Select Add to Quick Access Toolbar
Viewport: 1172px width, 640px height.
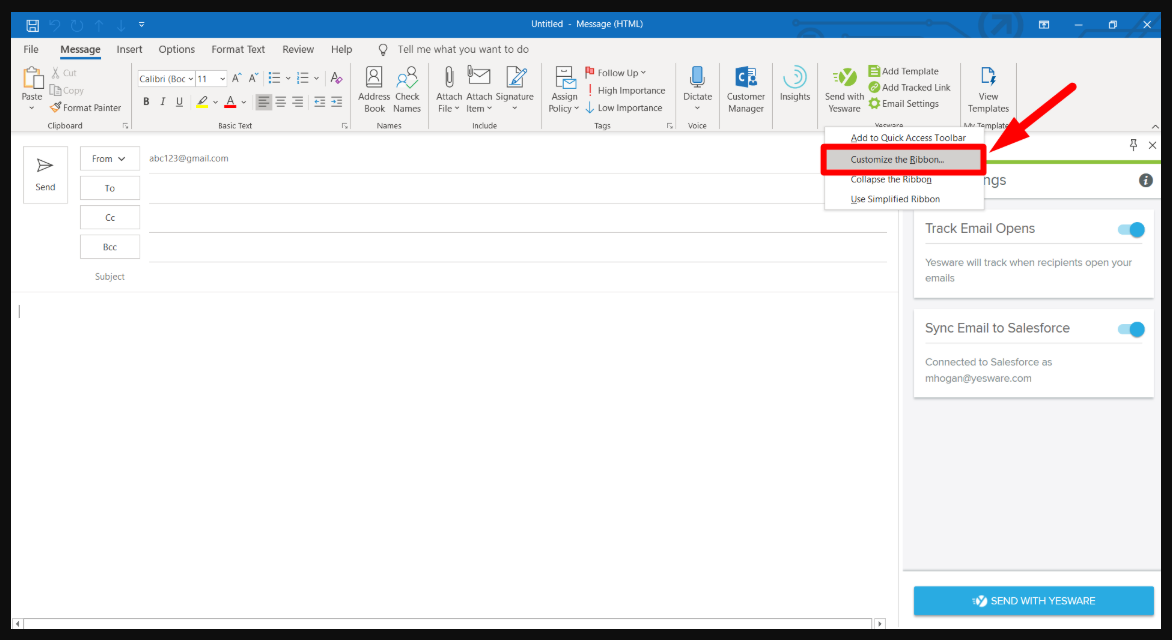(904, 138)
